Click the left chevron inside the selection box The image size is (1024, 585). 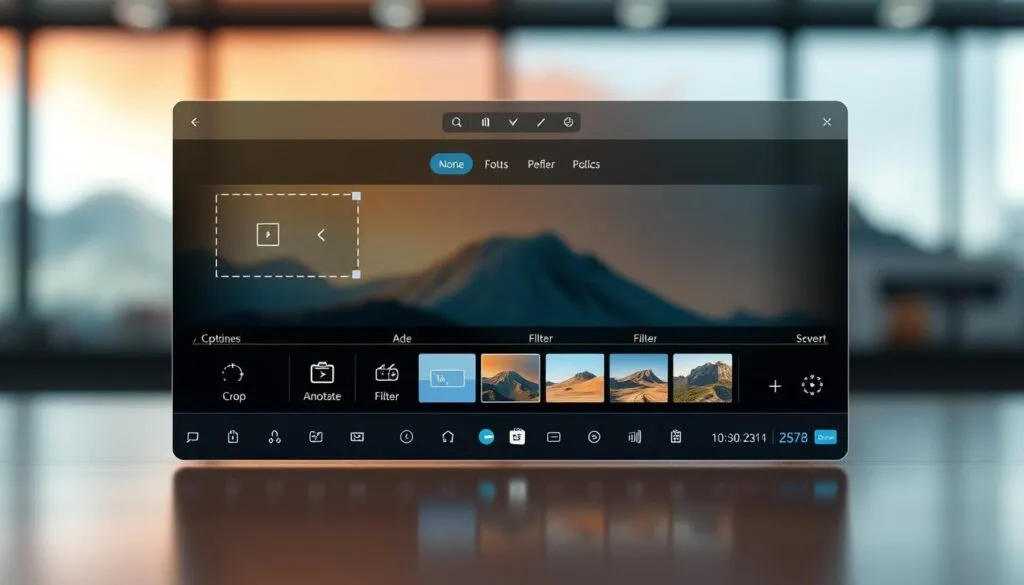321,235
